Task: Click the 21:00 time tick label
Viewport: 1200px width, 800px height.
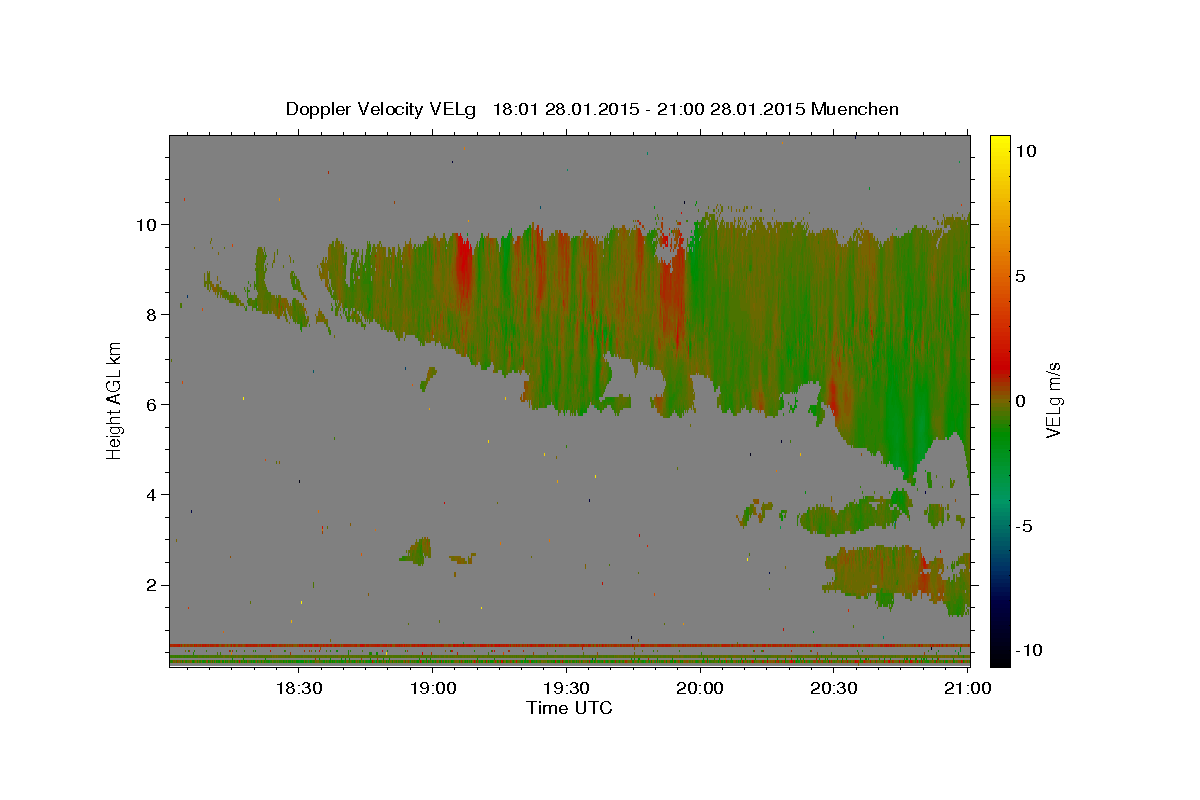Action: pos(968,689)
